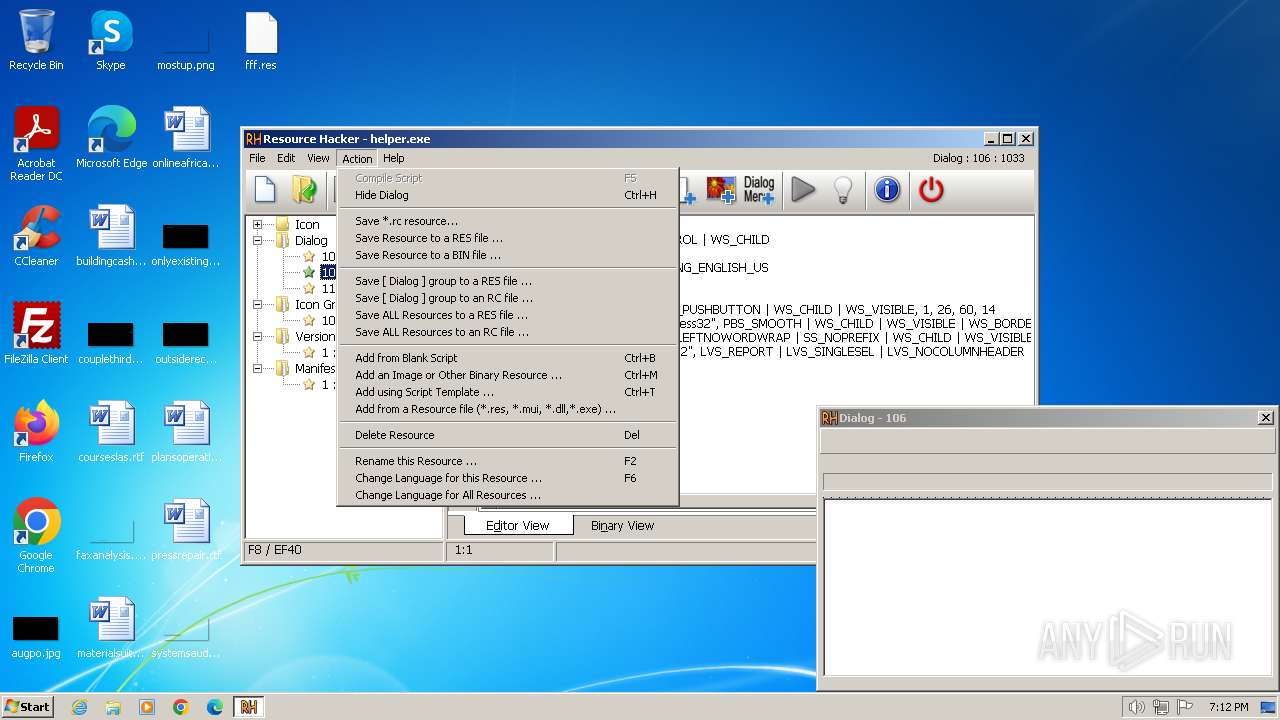Choose Add using Script Template
1280x720 pixels.
point(508,392)
